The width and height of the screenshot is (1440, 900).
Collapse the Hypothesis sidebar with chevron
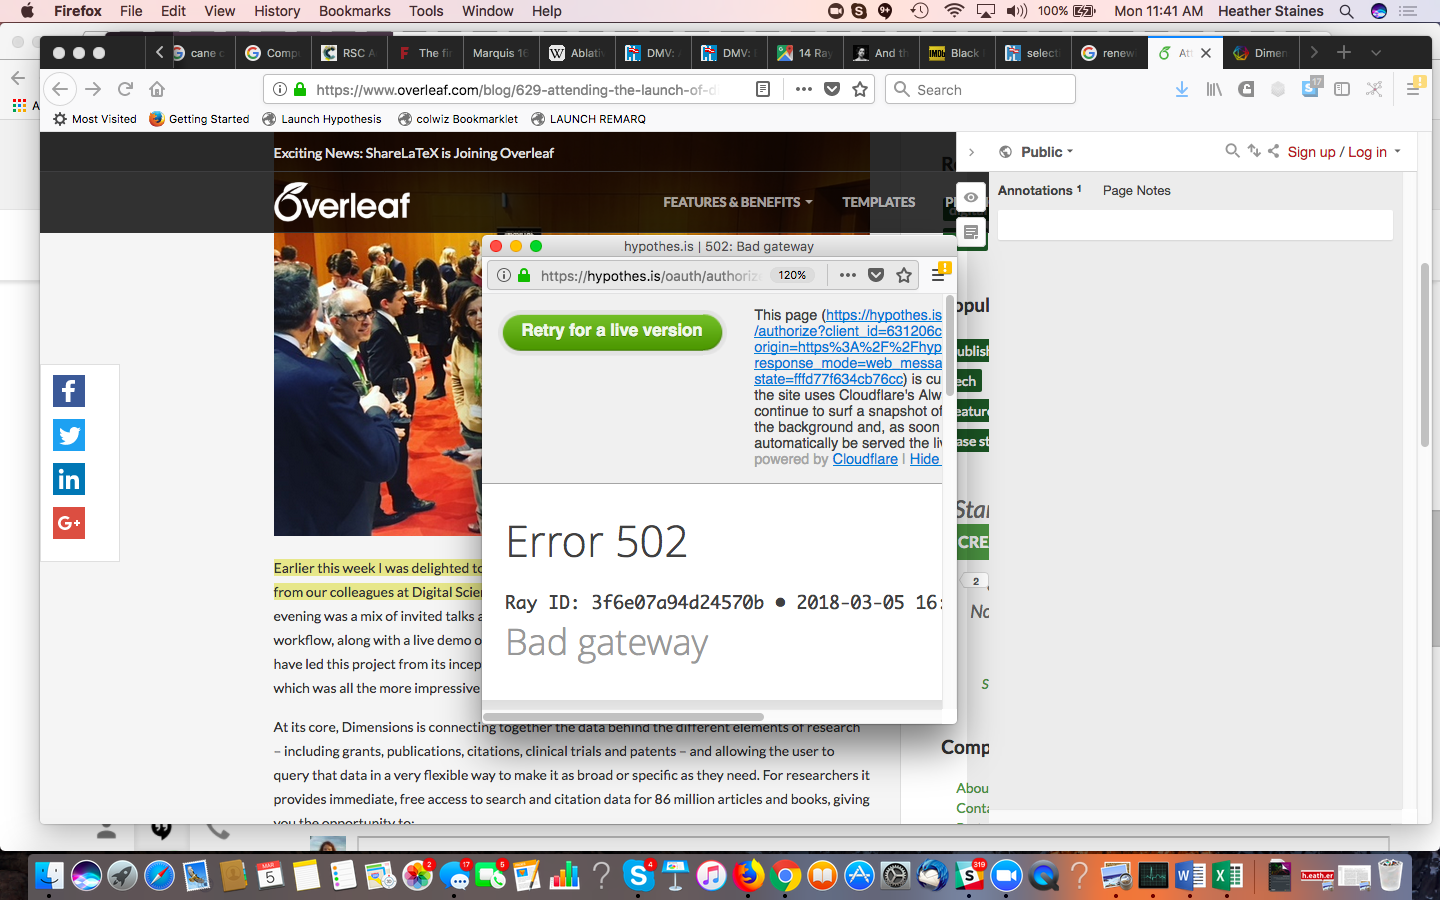[971, 152]
